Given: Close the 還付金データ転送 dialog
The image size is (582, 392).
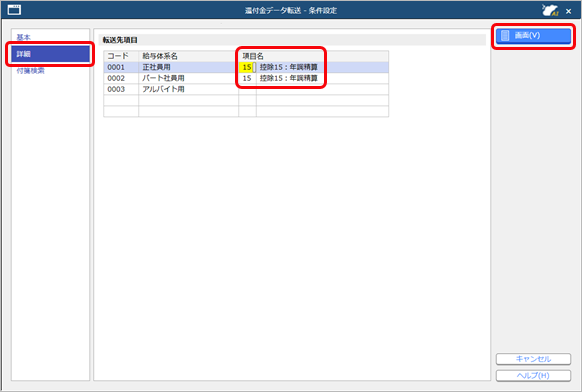Looking at the screenshot, I should (568, 11).
